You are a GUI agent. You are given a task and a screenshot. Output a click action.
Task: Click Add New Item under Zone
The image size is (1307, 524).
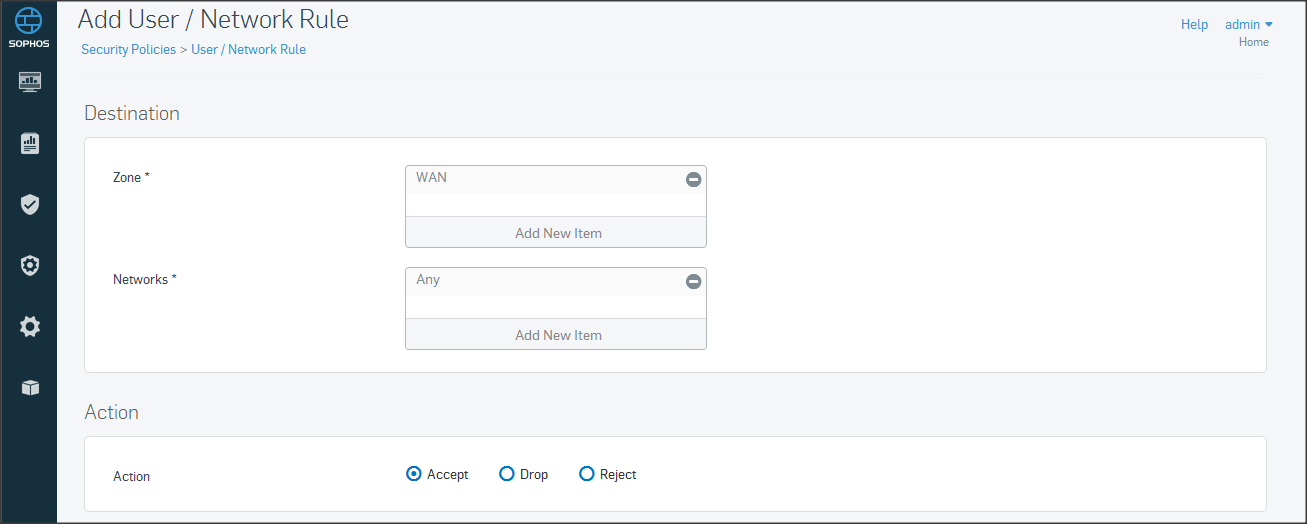point(557,233)
